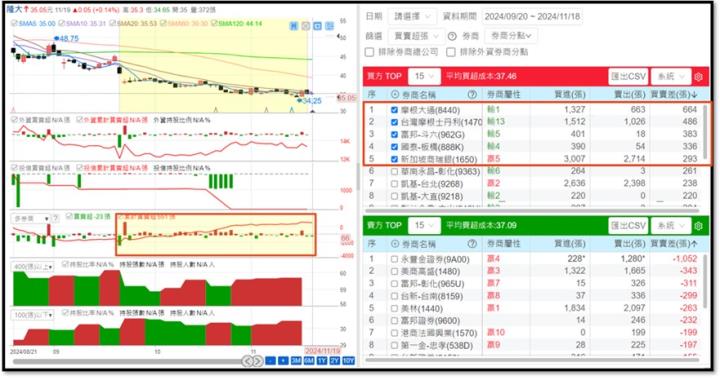The width and height of the screenshot is (720, 380).
Task: Open the 100(張)以下 holder dropdown
Action: click(x=32, y=315)
